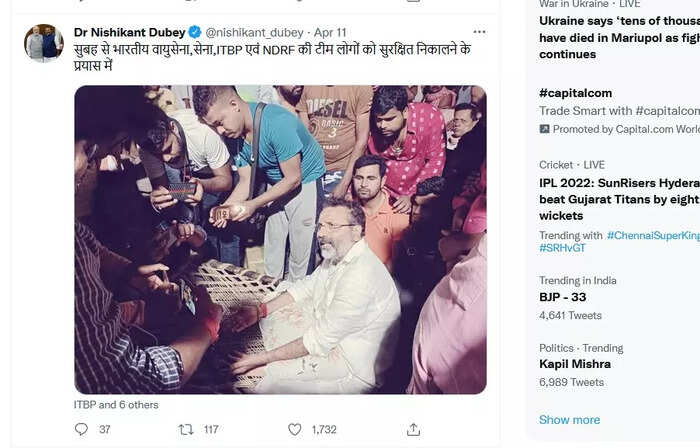Click the blue verified badge icon
The width and height of the screenshot is (700, 448).
(x=195, y=32)
